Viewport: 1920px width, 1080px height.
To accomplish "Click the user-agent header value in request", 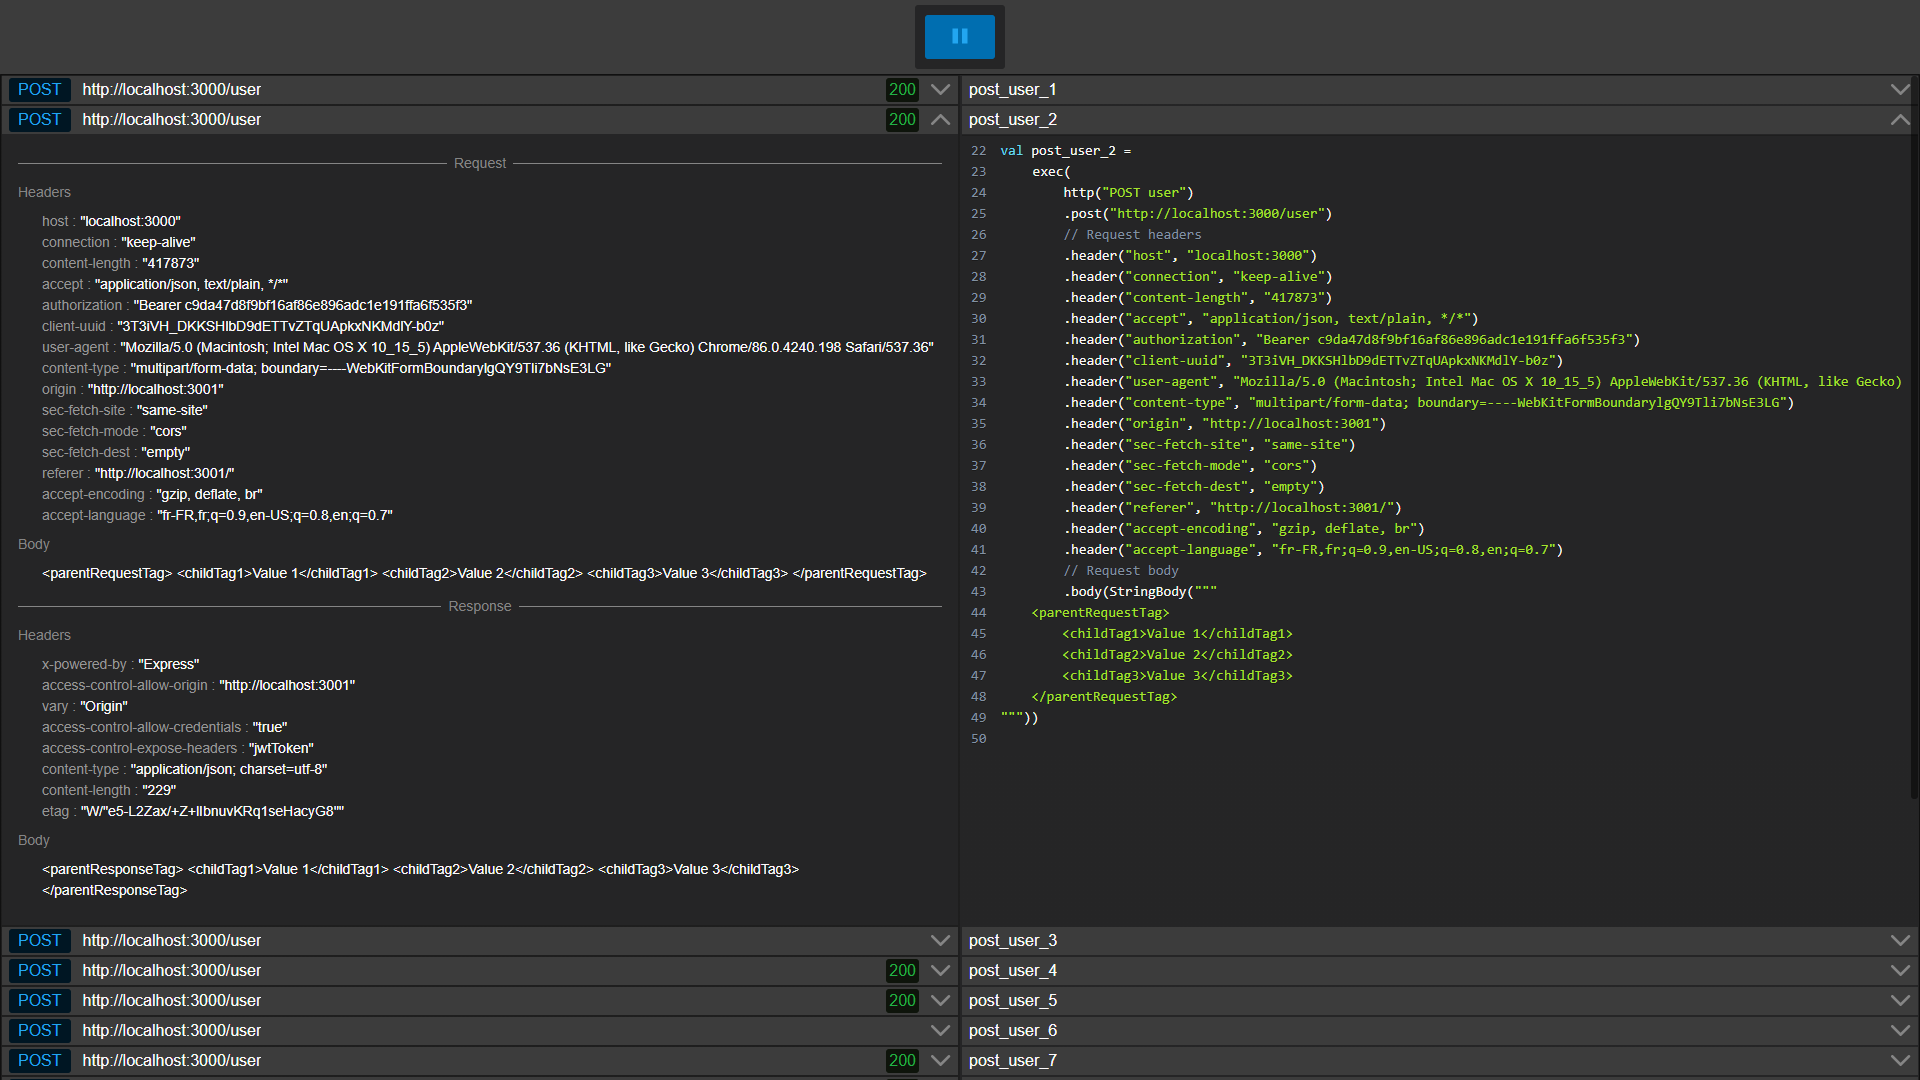I will (x=527, y=347).
